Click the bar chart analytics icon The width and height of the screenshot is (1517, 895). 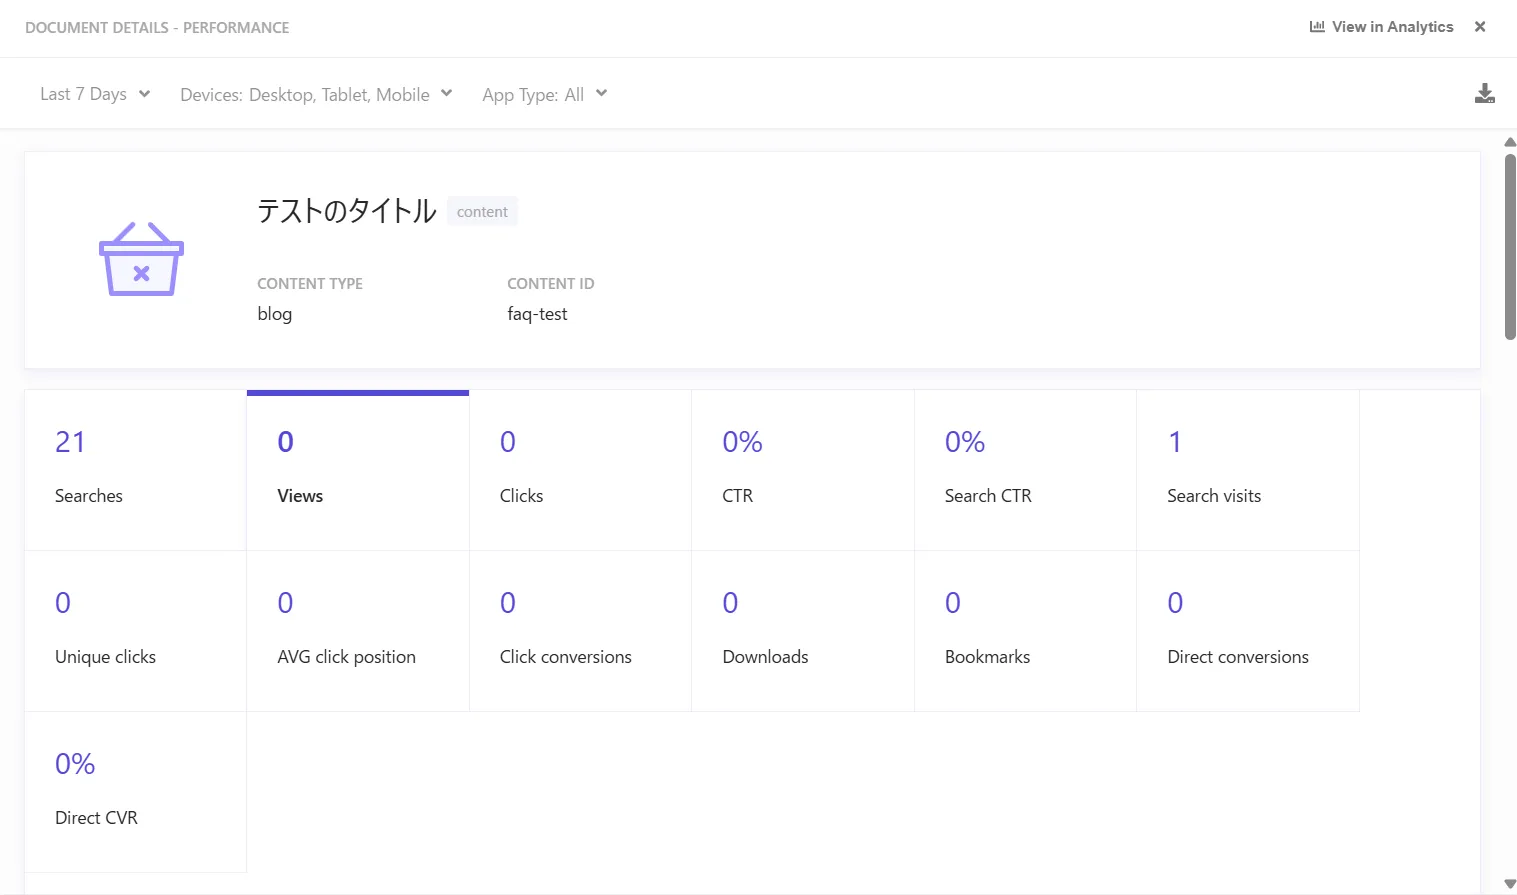click(1316, 27)
